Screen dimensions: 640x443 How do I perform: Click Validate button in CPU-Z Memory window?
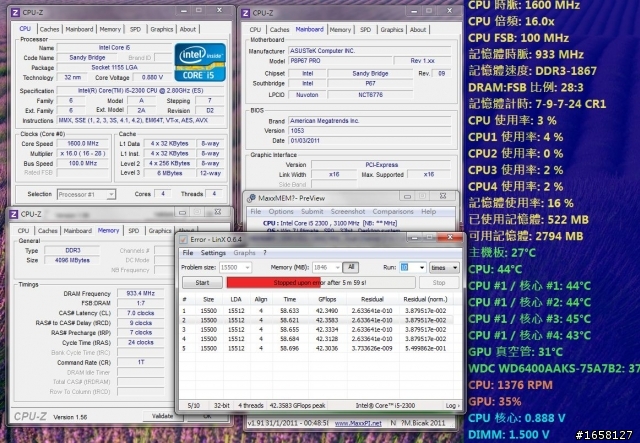[162, 416]
